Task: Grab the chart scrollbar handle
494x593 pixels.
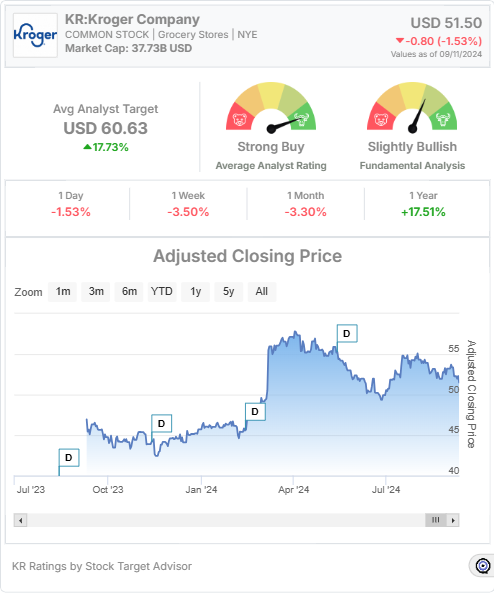Action: (x=436, y=520)
